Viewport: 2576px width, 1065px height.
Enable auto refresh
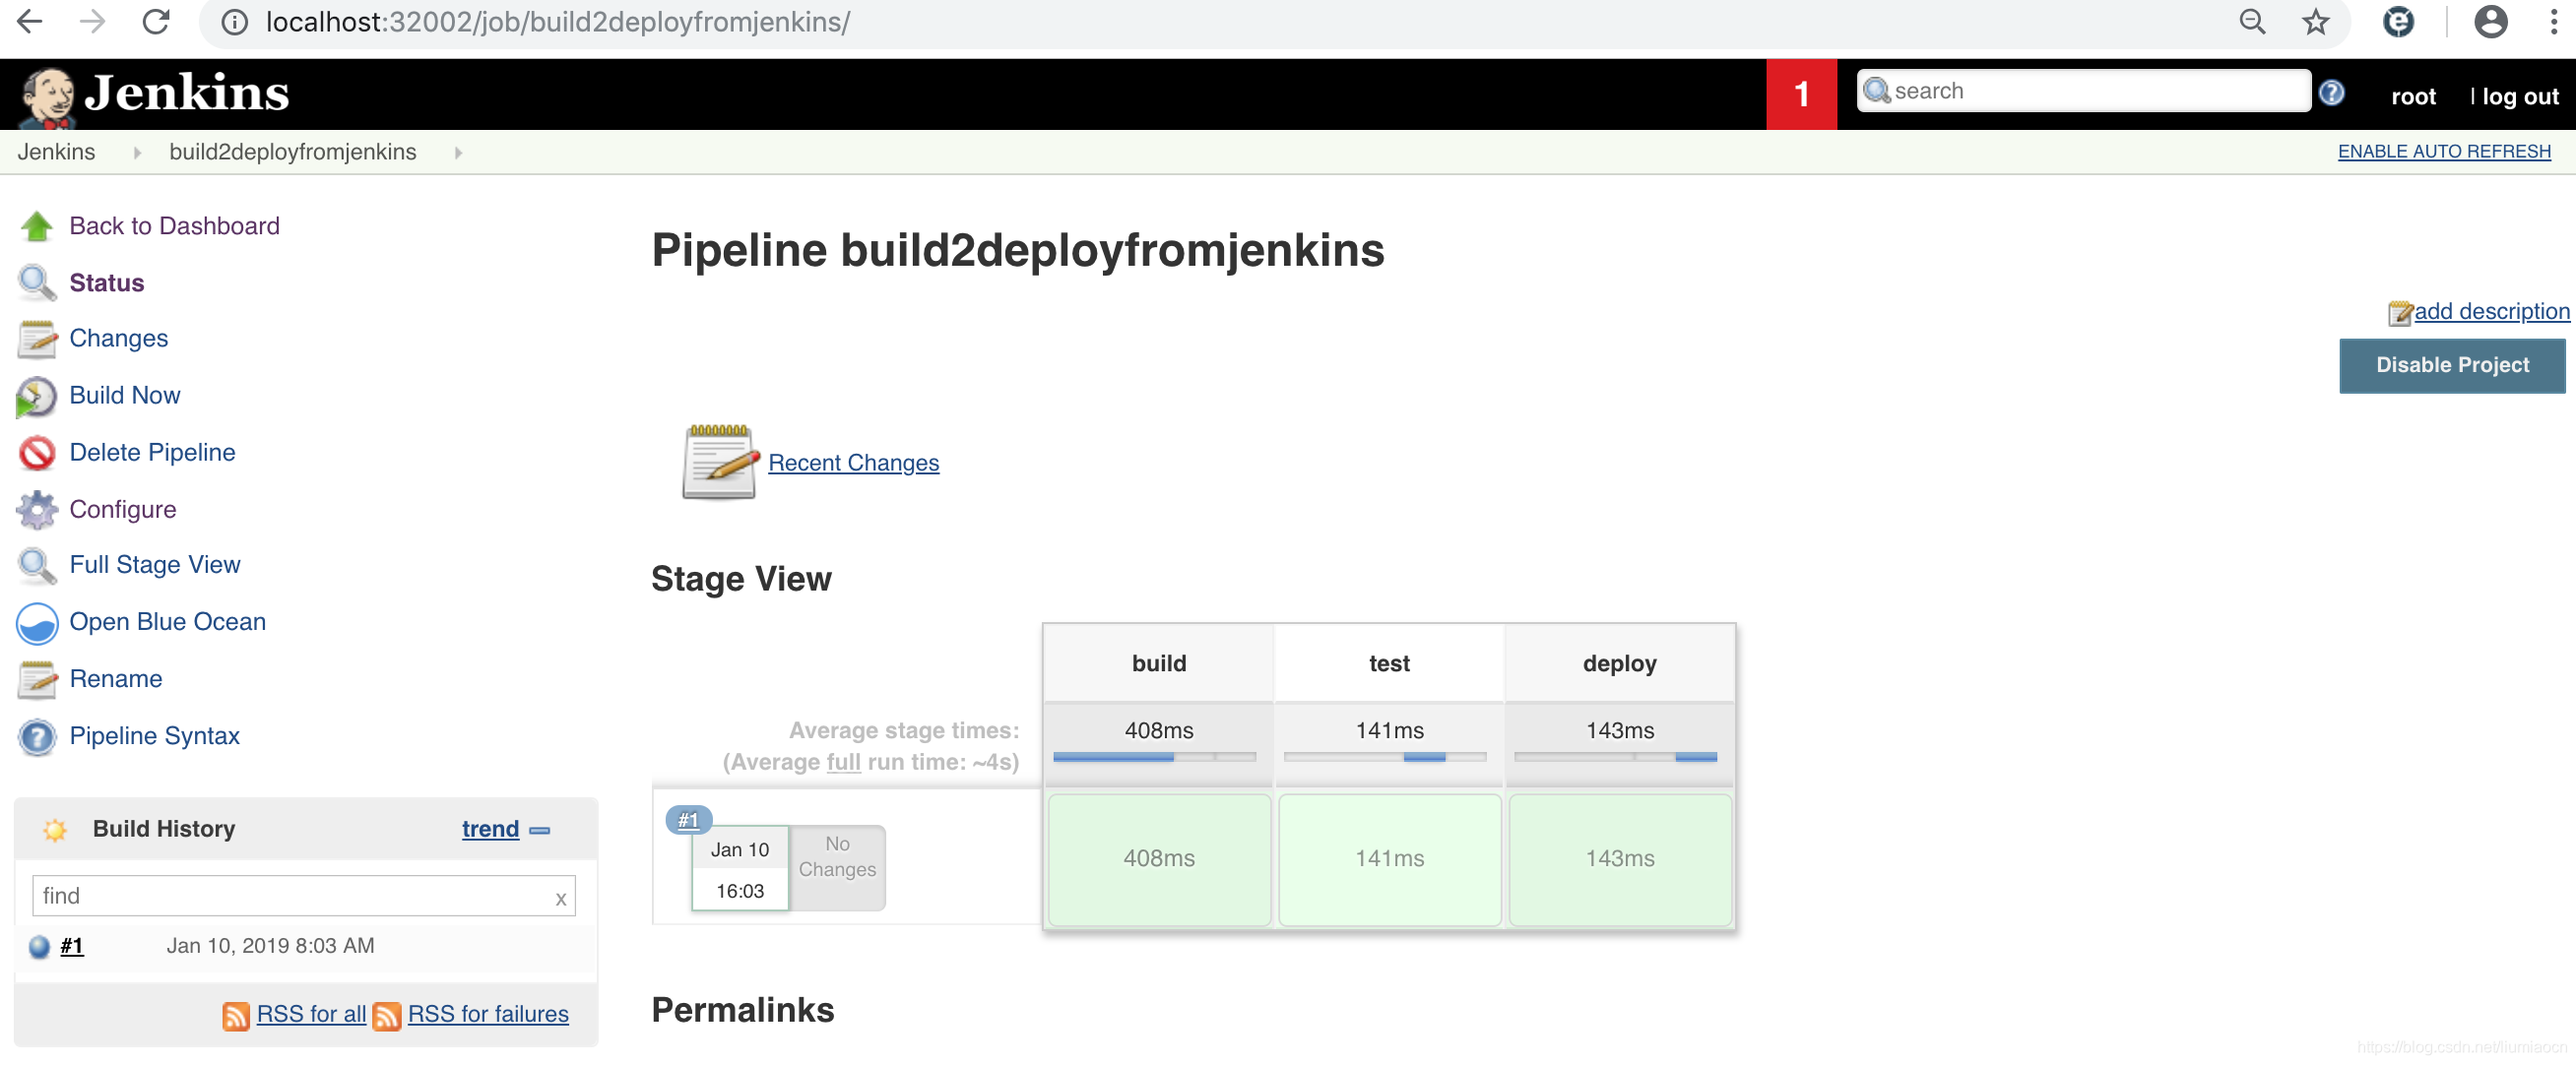(2444, 151)
